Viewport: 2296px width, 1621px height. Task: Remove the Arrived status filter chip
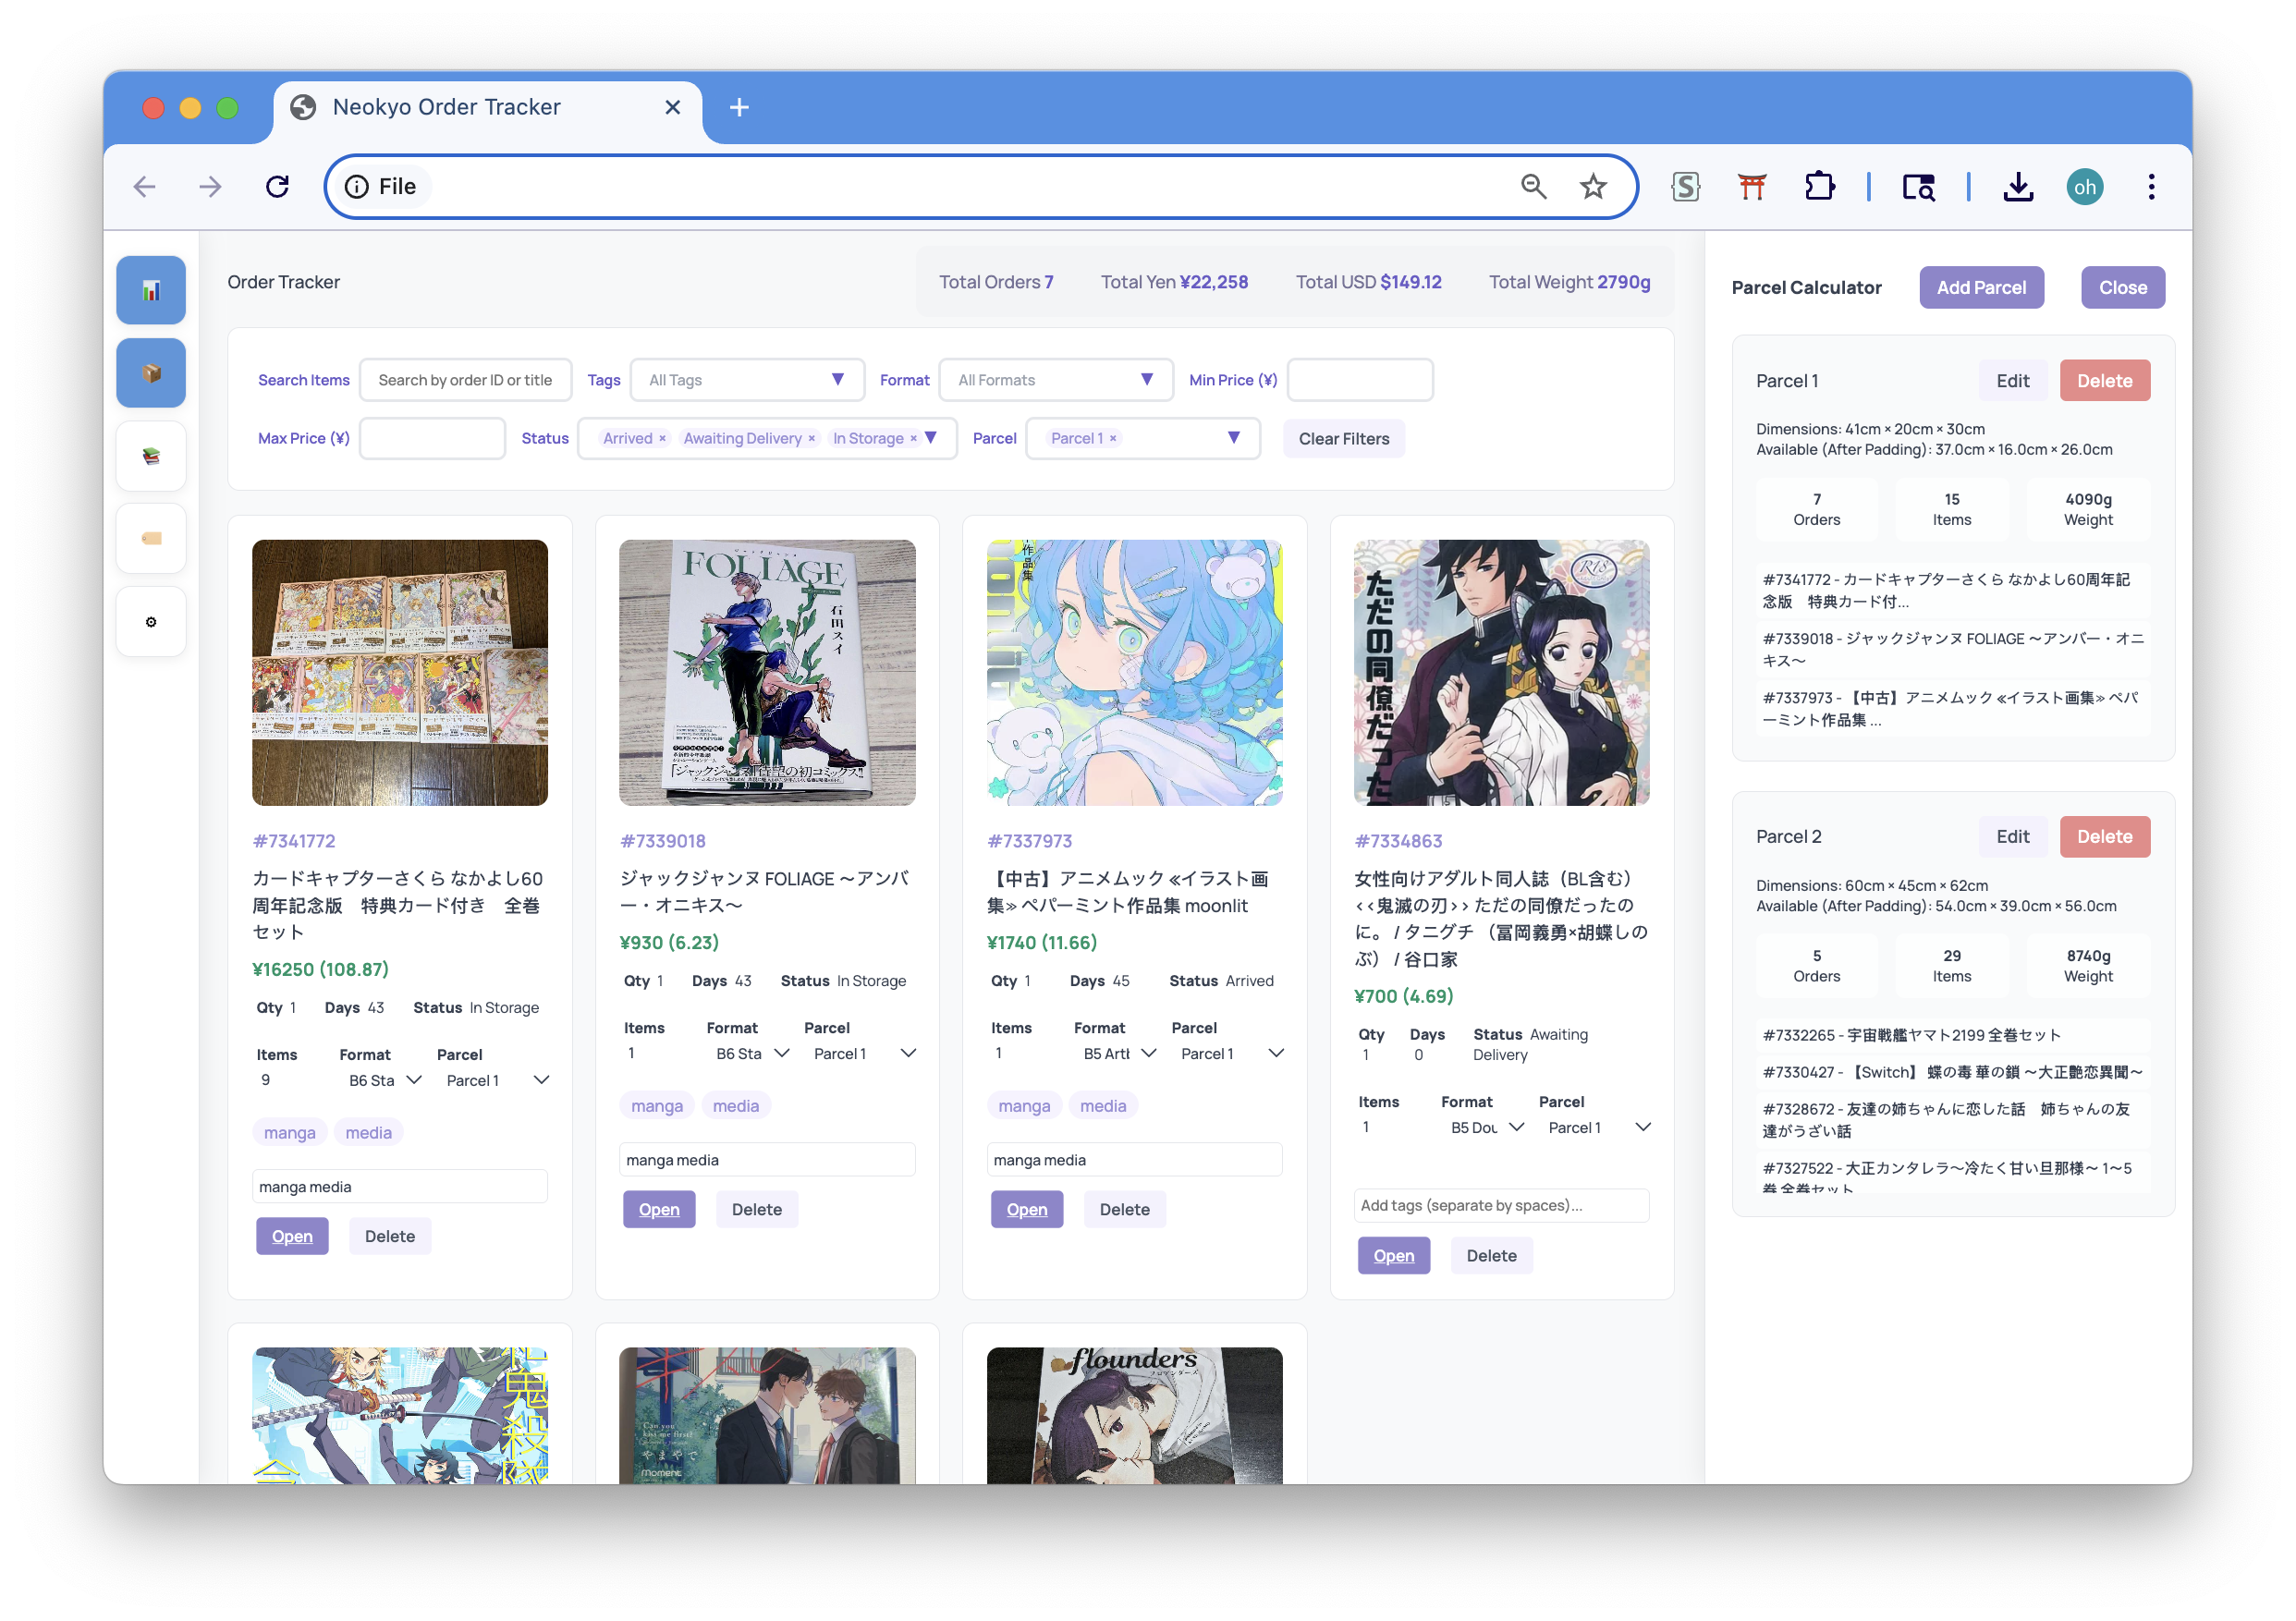coord(662,439)
